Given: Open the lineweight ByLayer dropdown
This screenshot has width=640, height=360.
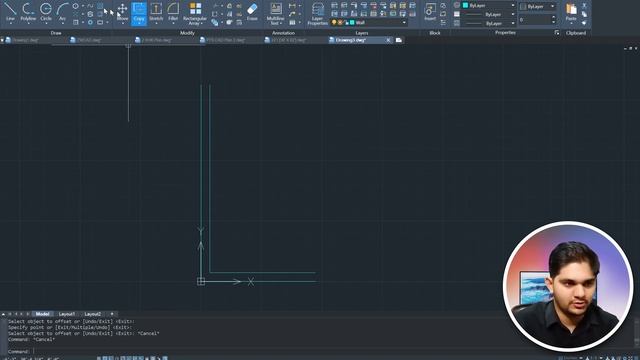Looking at the screenshot, I should coord(513,14).
